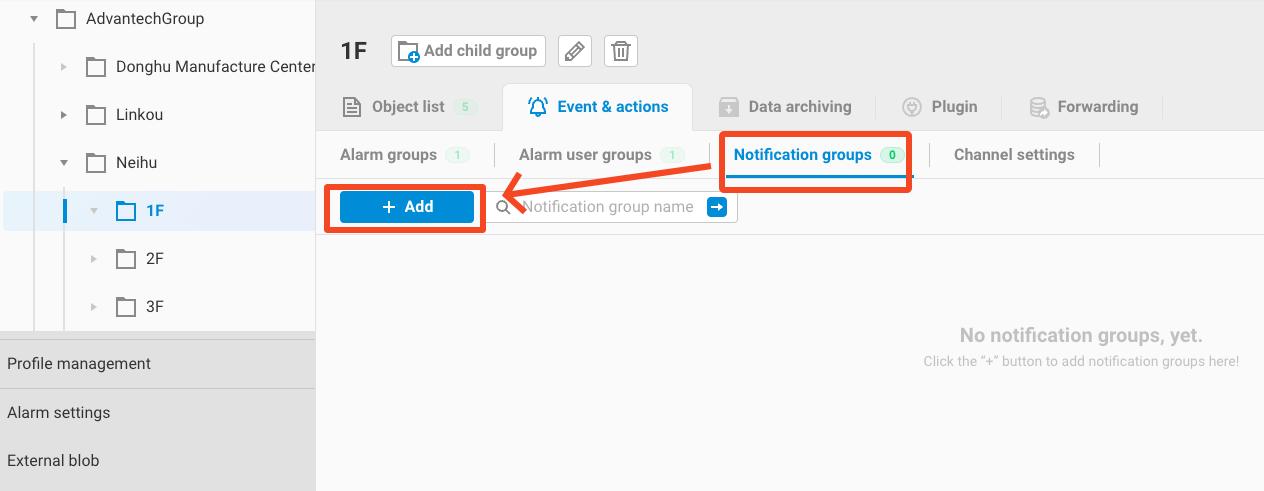This screenshot has height=491, width=1264.
Task: Click the AdvantechGroup folder icon
Action: pyautogui.click(x=66, y=18)
